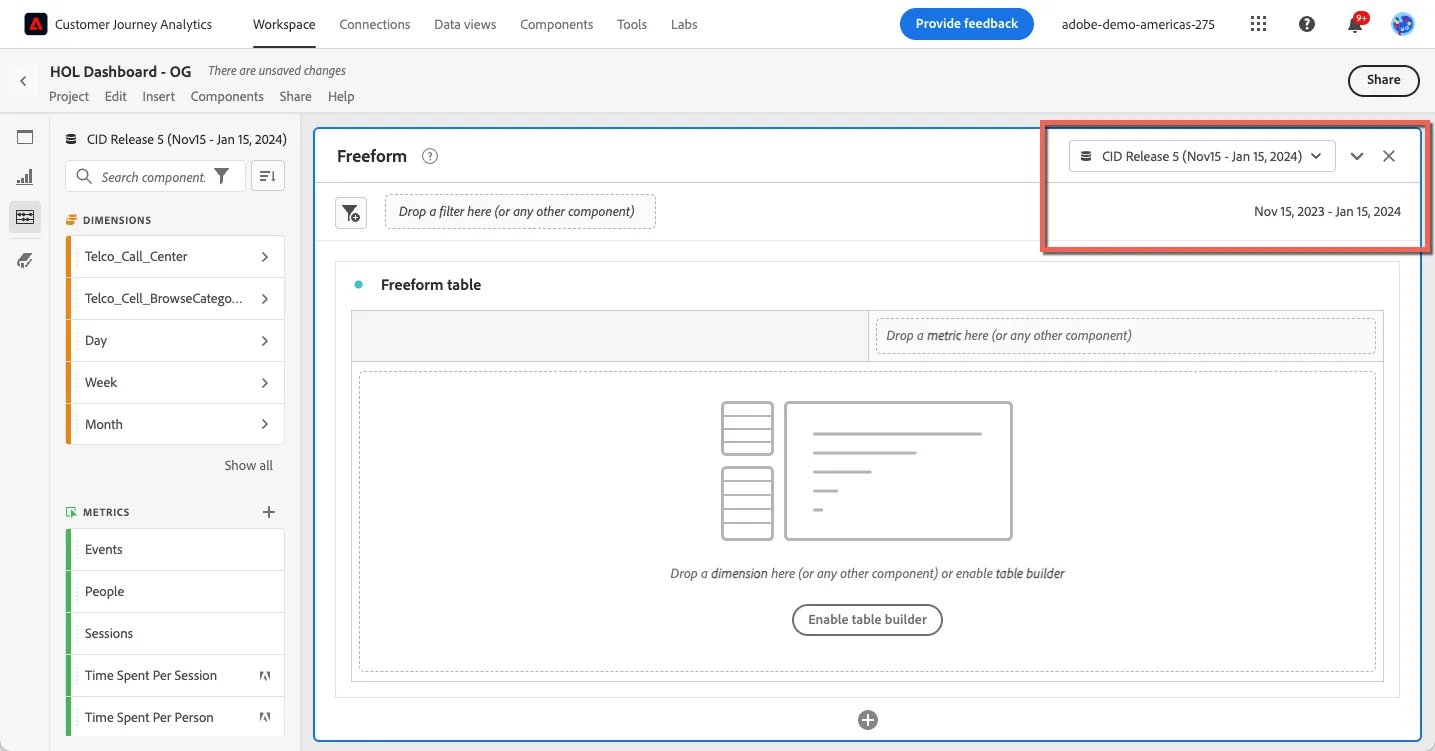
Task: Open the Components top navigation tab
Action: click(556, 24)
